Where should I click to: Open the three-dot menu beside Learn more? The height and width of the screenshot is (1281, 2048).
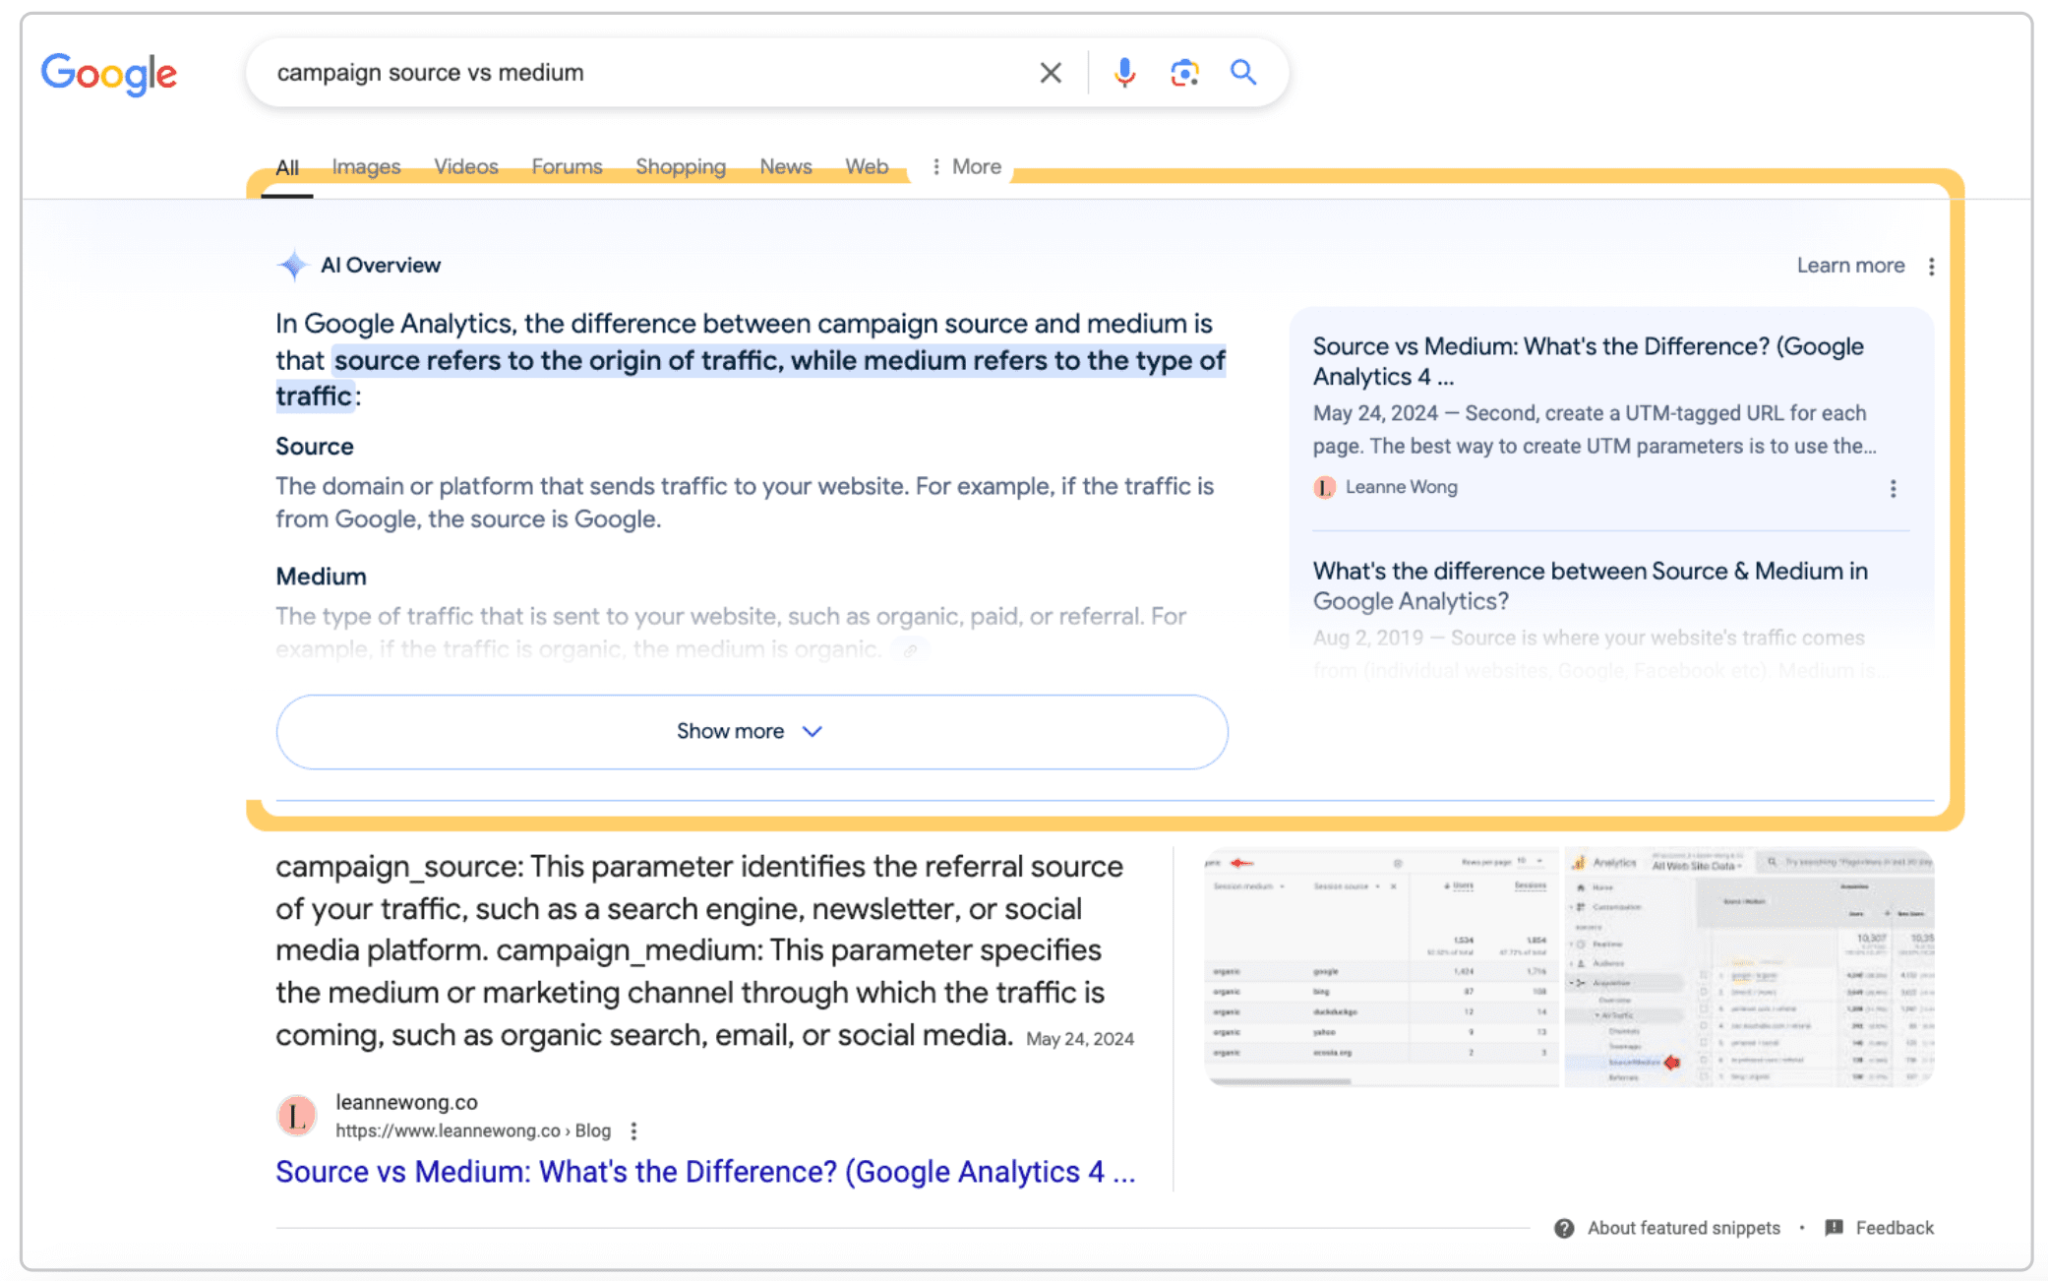coord(1932,265)
